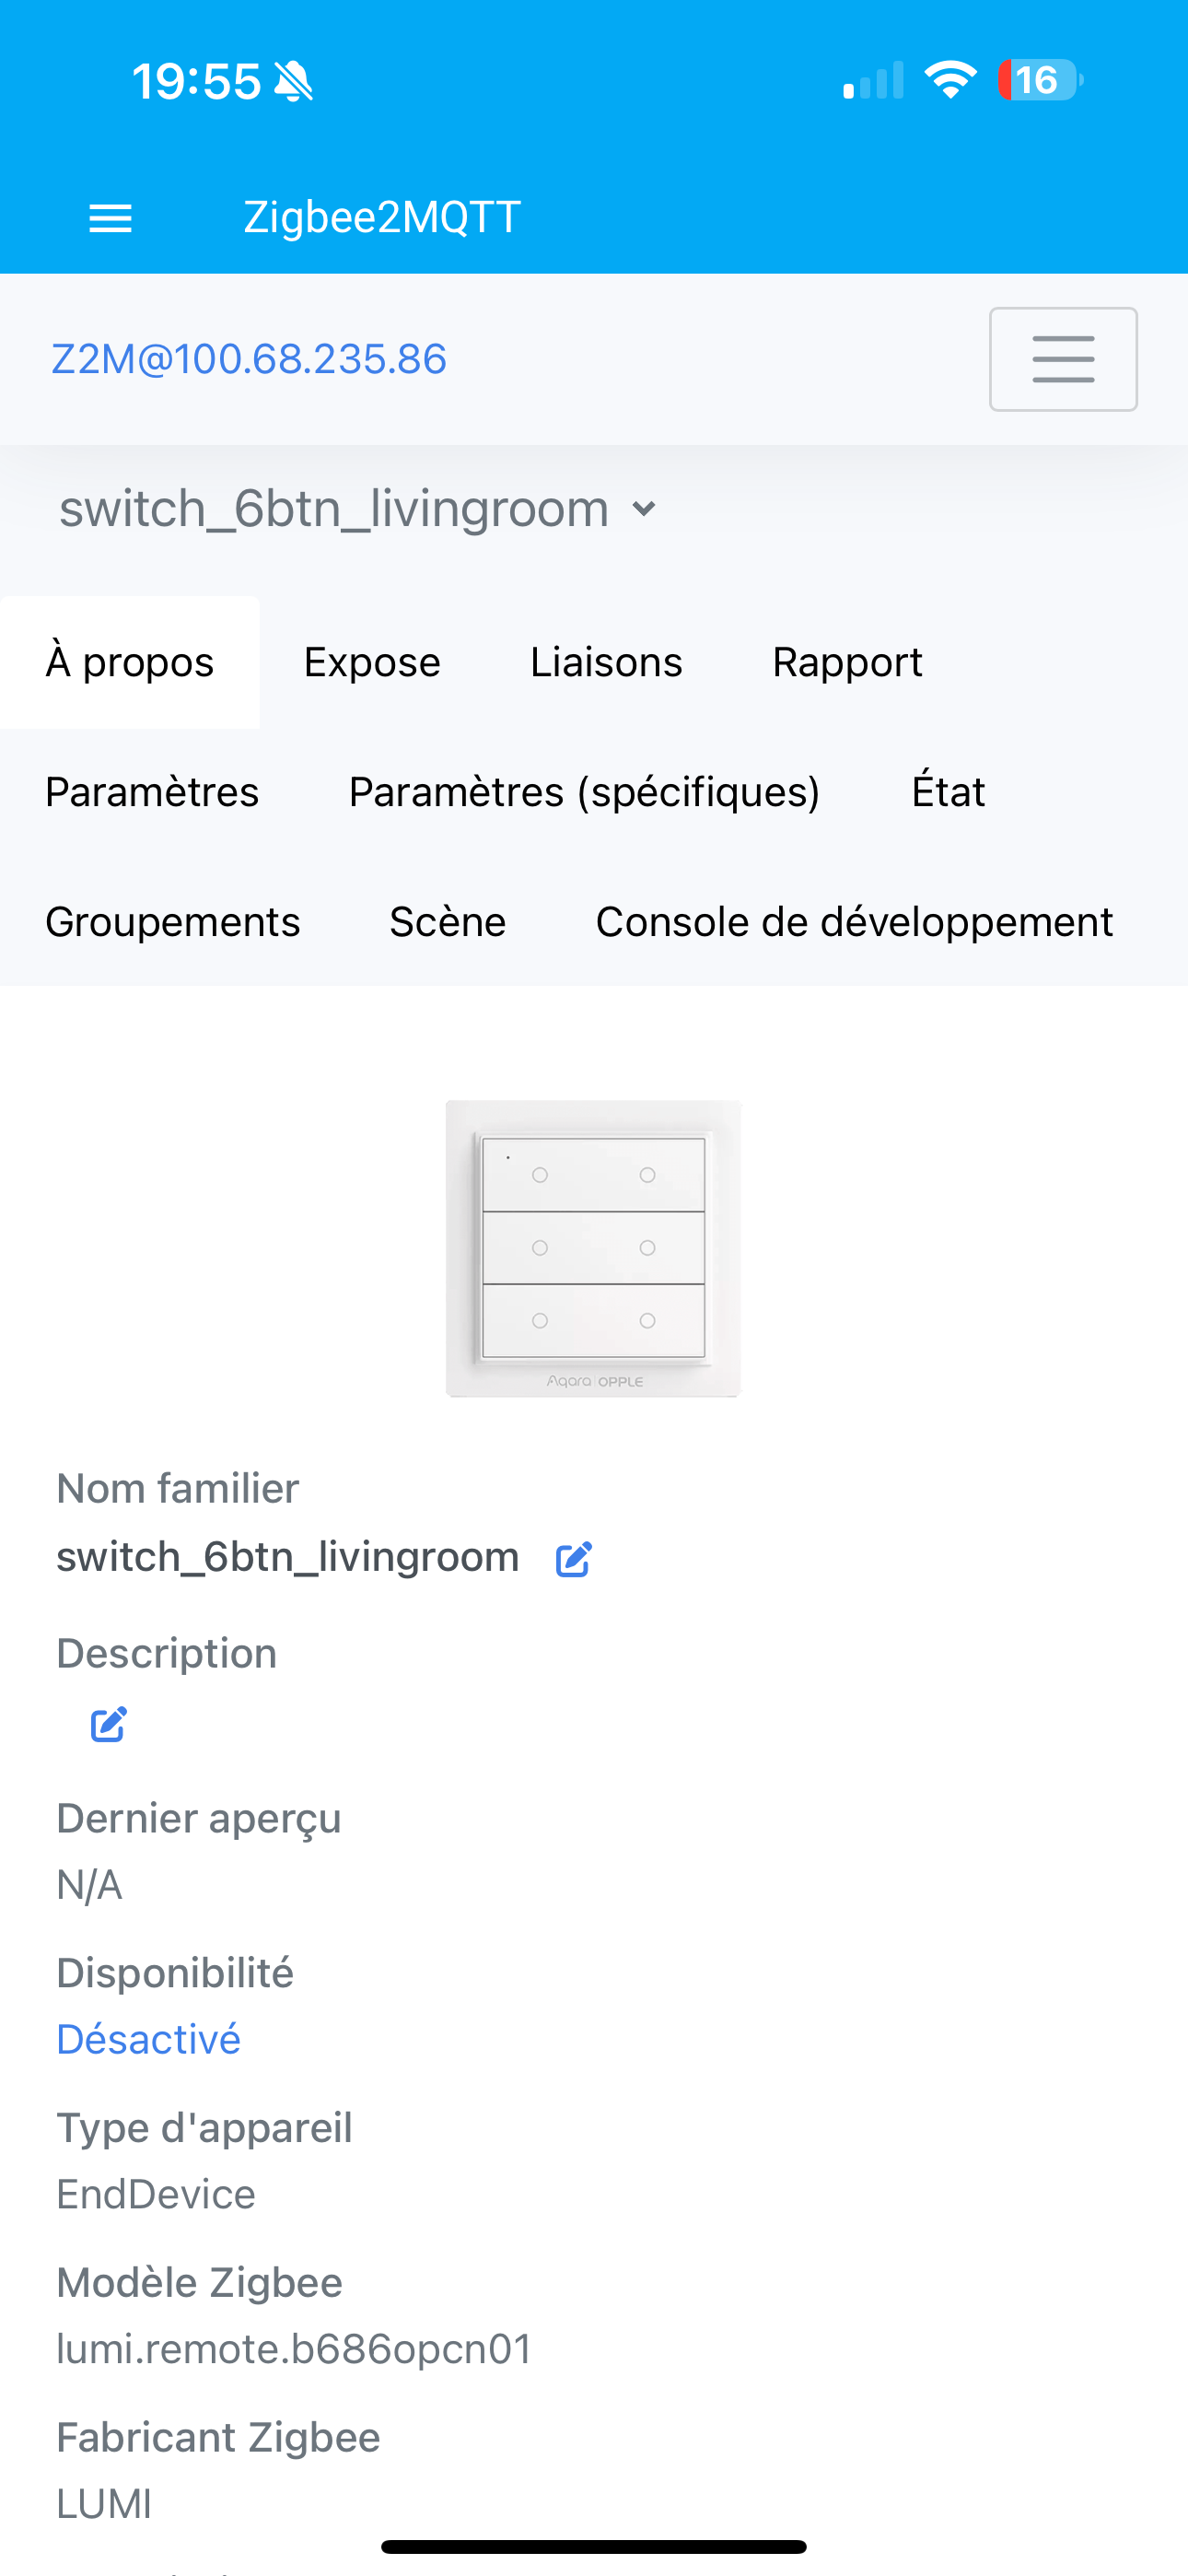
Task: Open the Z2M@100.68.235.86 link
Action: [249, 359]
